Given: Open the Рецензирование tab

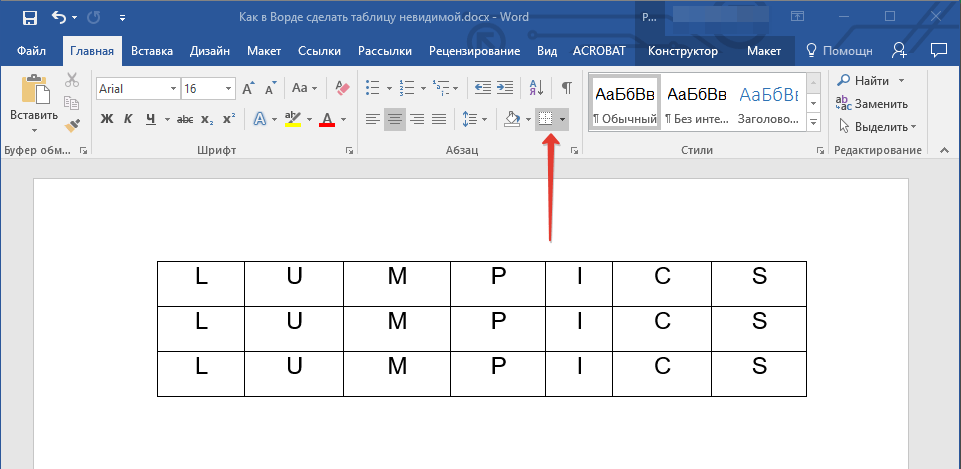Looking at the screenshot, I should [x=474, y=50].
